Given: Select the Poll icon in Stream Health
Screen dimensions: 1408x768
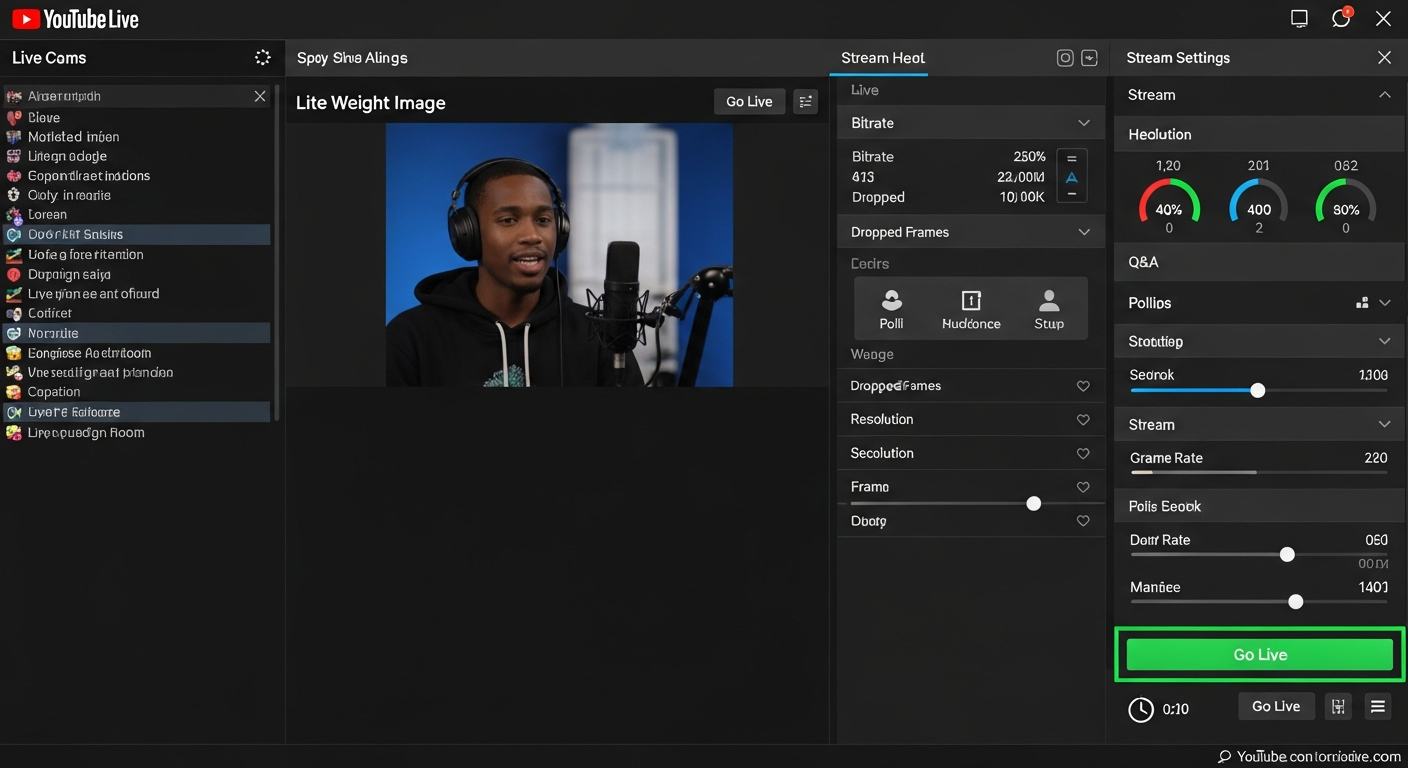Looking at the screenshot, I should [x=891, y=305].
